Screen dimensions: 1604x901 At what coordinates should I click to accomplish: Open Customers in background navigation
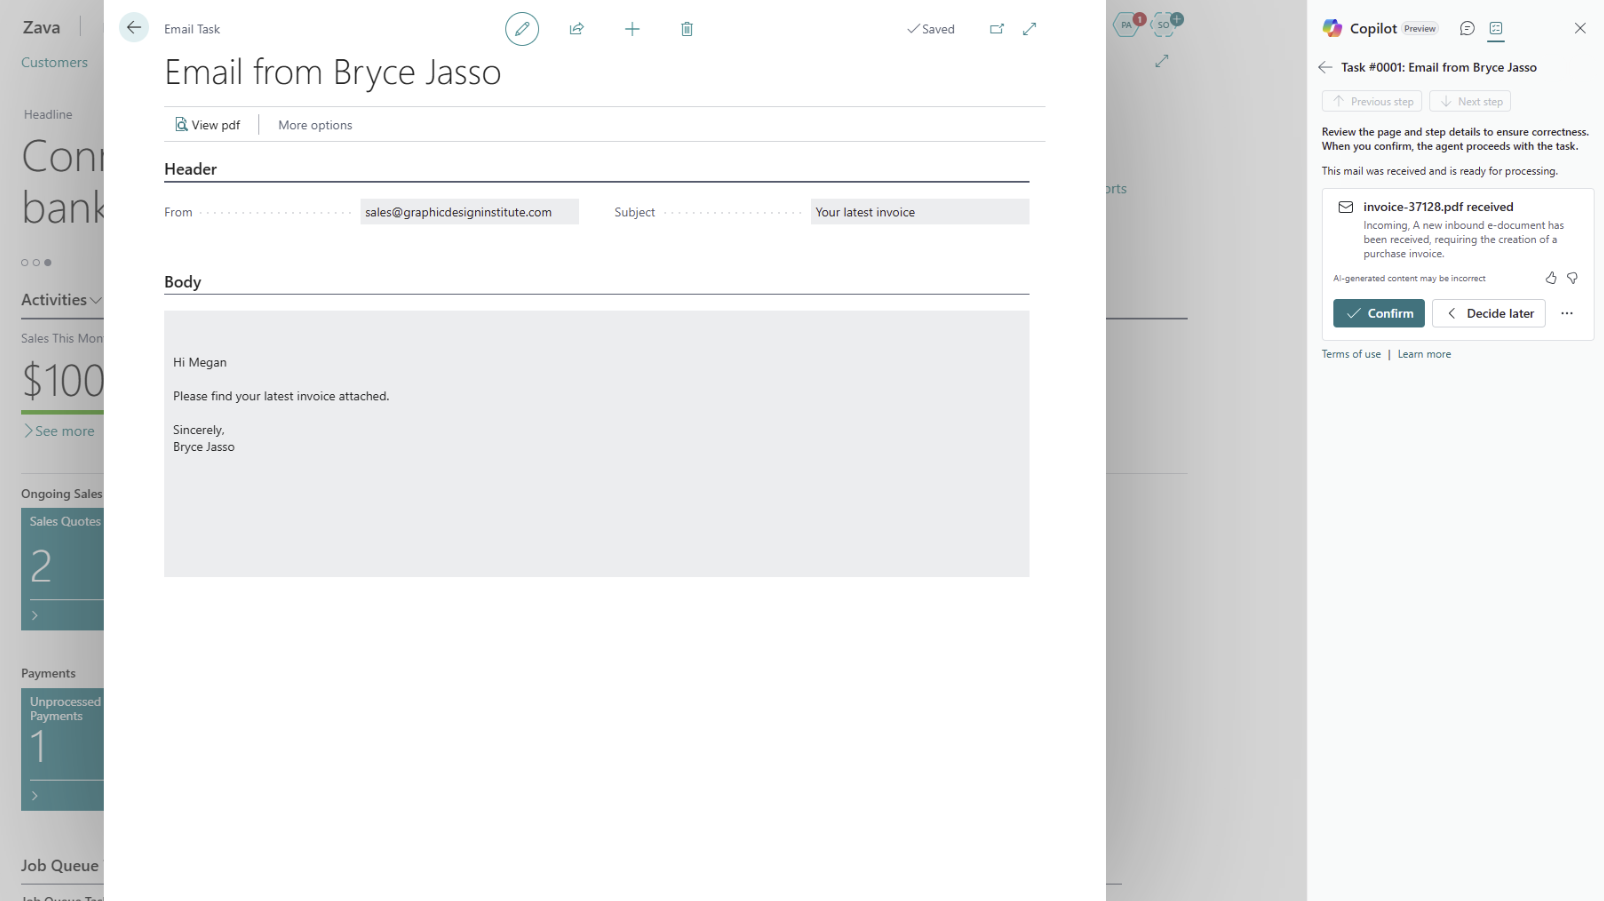point(54,62)
